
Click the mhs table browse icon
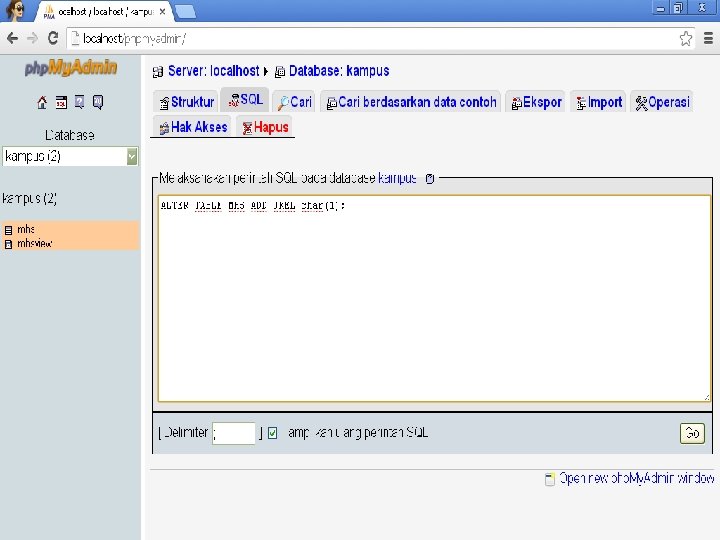click(8, 230)
